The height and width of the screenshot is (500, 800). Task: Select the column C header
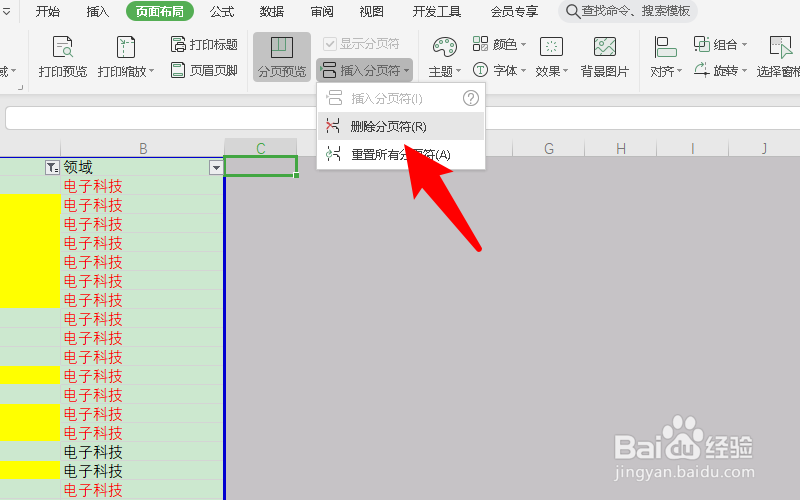click(x=261, y=148)
